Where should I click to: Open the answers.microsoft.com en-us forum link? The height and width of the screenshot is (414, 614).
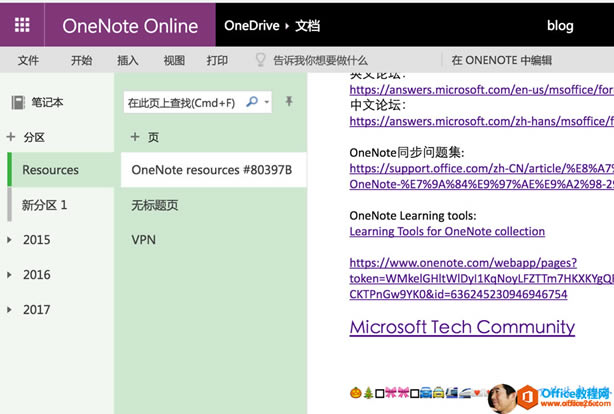(482, 90)
